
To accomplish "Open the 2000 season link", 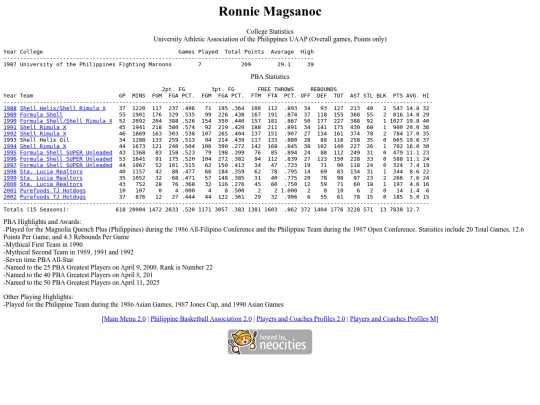I will pos(10,184).
